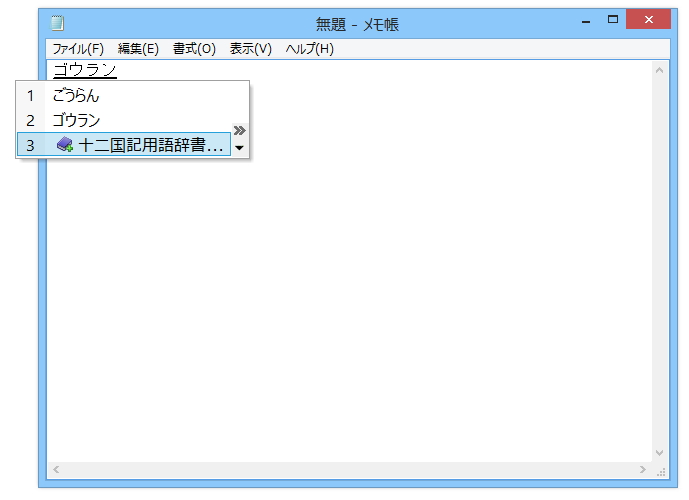Minimize the メモ帳 window
This screenshot has width=689, height=500.
(x=586, y=20)
